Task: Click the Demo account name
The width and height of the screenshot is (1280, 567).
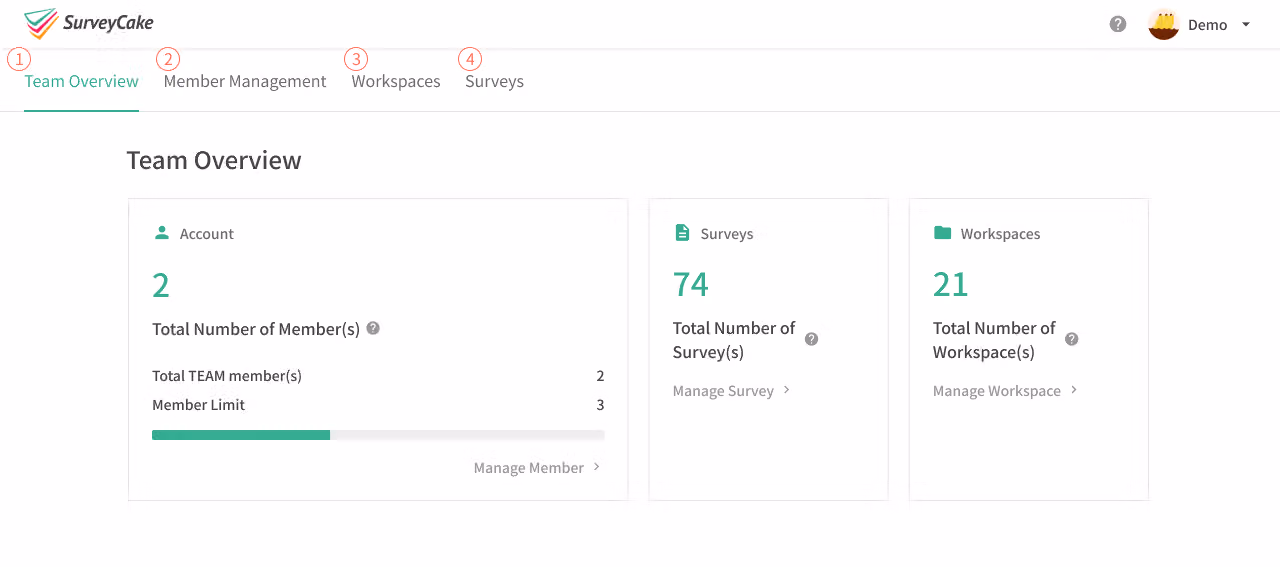Action: 1208,25
